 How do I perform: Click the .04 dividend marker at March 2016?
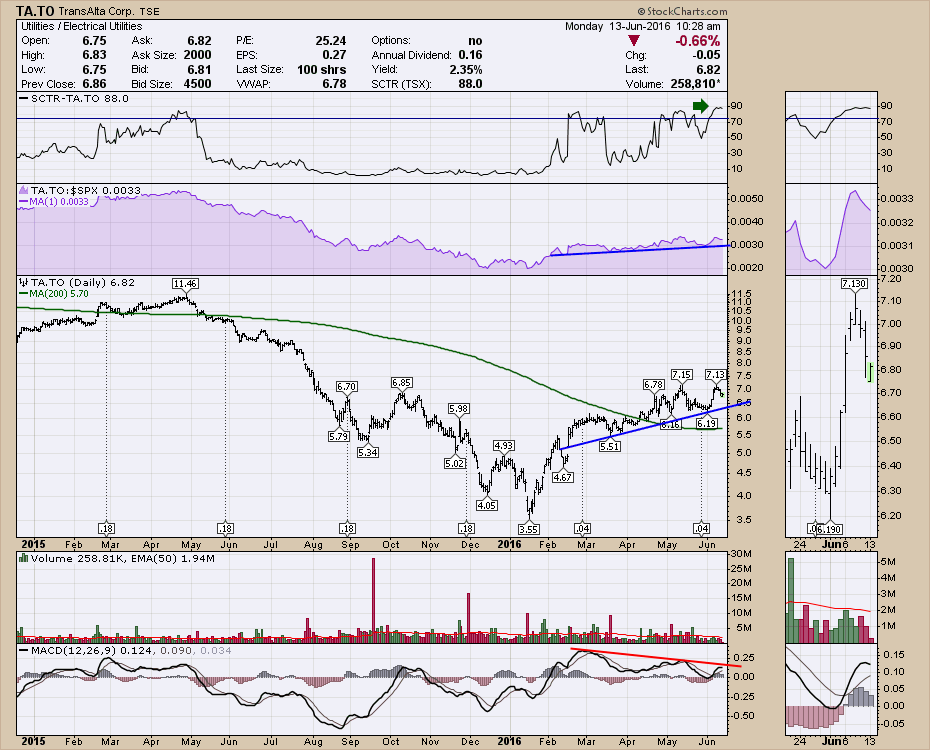(x=582, y=528)
